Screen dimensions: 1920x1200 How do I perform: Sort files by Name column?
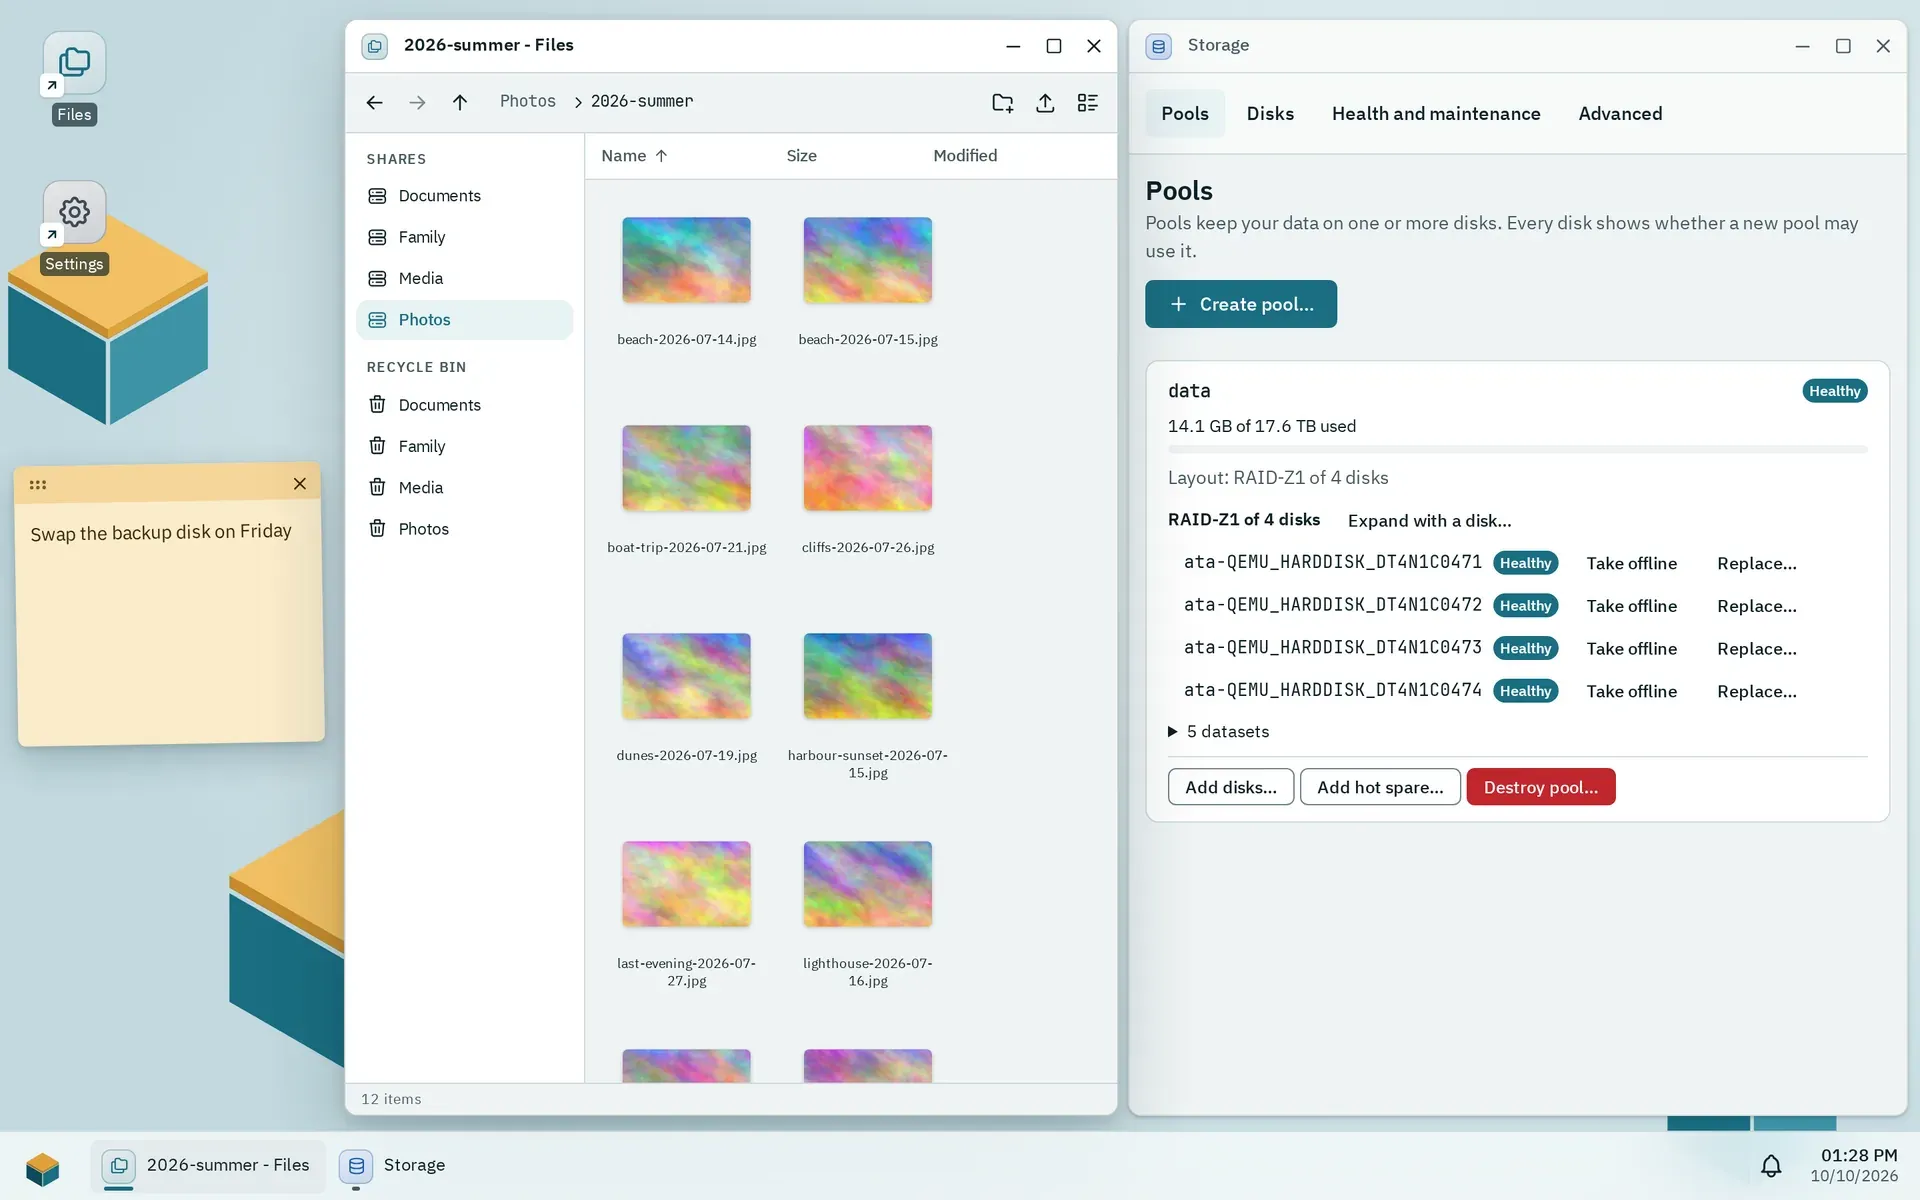tap(634, 156)
